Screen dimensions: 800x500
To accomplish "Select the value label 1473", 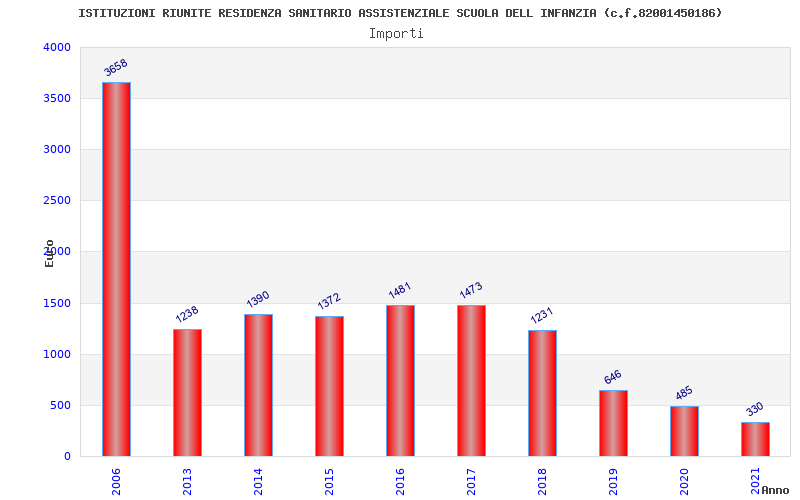I will tap(470, 290).
